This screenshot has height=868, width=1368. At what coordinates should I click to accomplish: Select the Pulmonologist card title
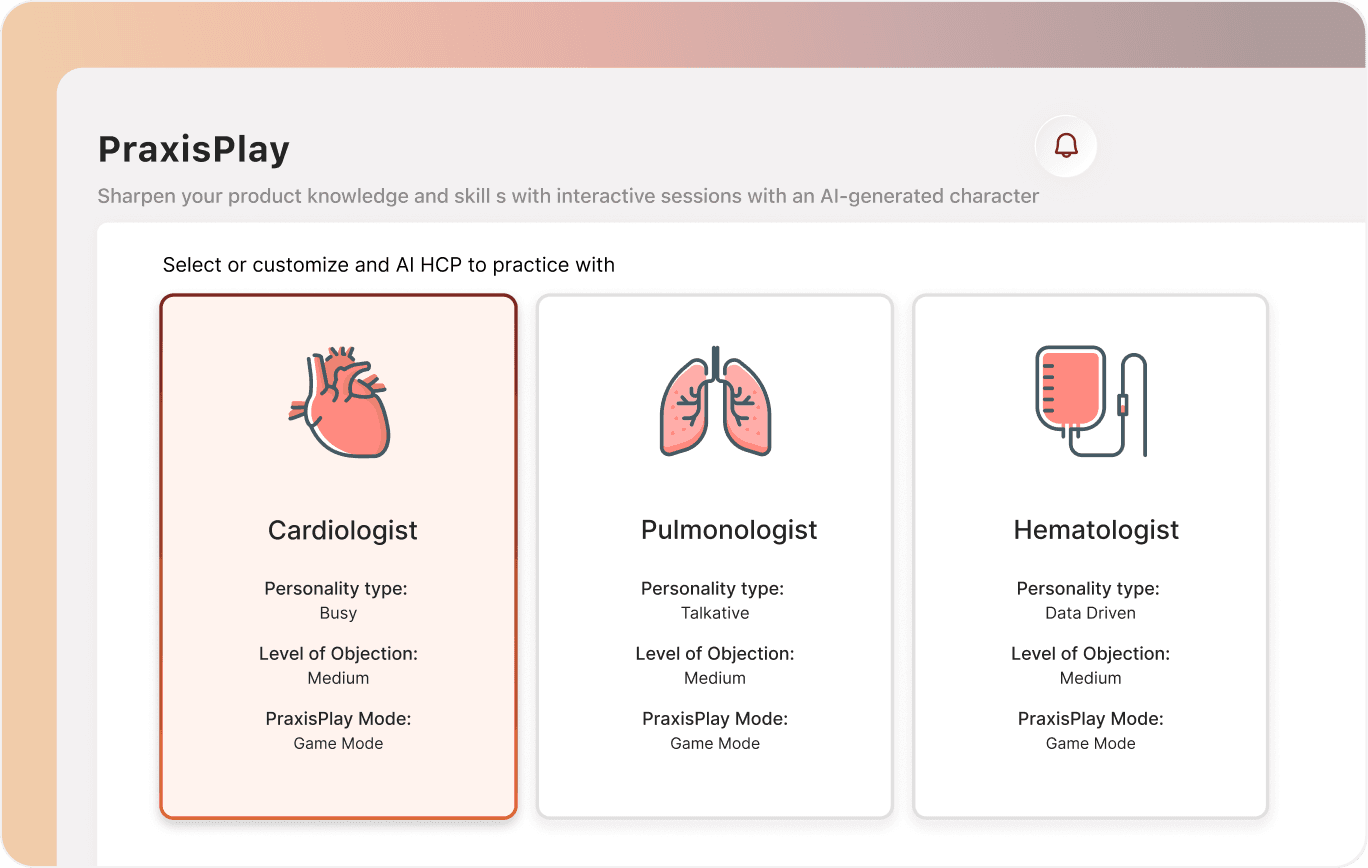(729, 530)
